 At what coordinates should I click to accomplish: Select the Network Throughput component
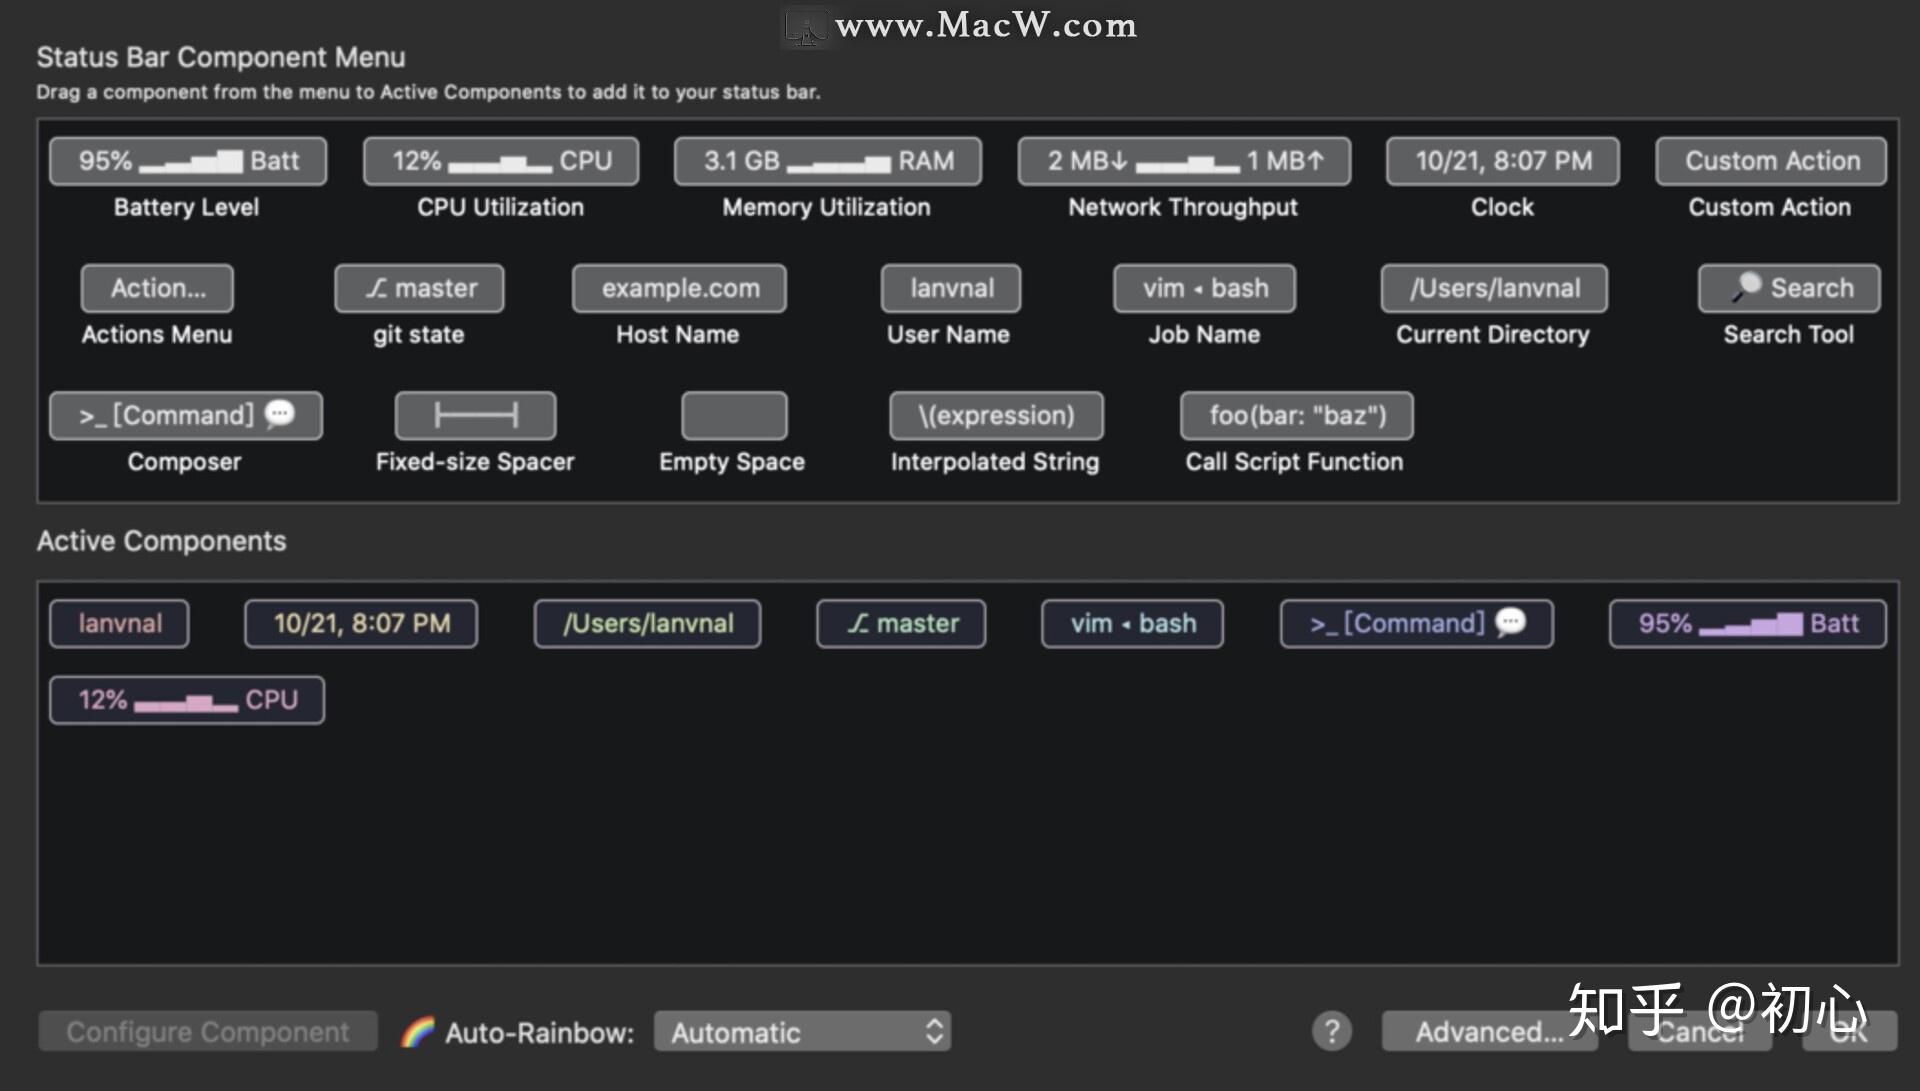(x=1183, y=160)
